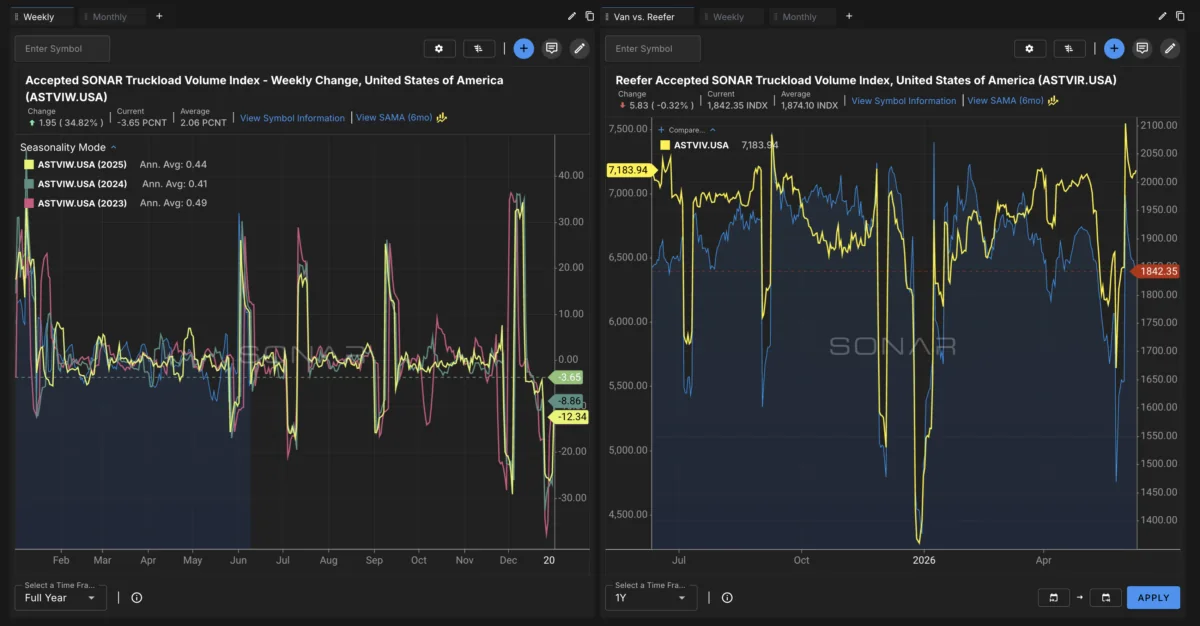Viewport: 1200px width, 626px height.
Task: Click pink swatch for ASTVIW.USA (2023)
Action: (29, 203)
